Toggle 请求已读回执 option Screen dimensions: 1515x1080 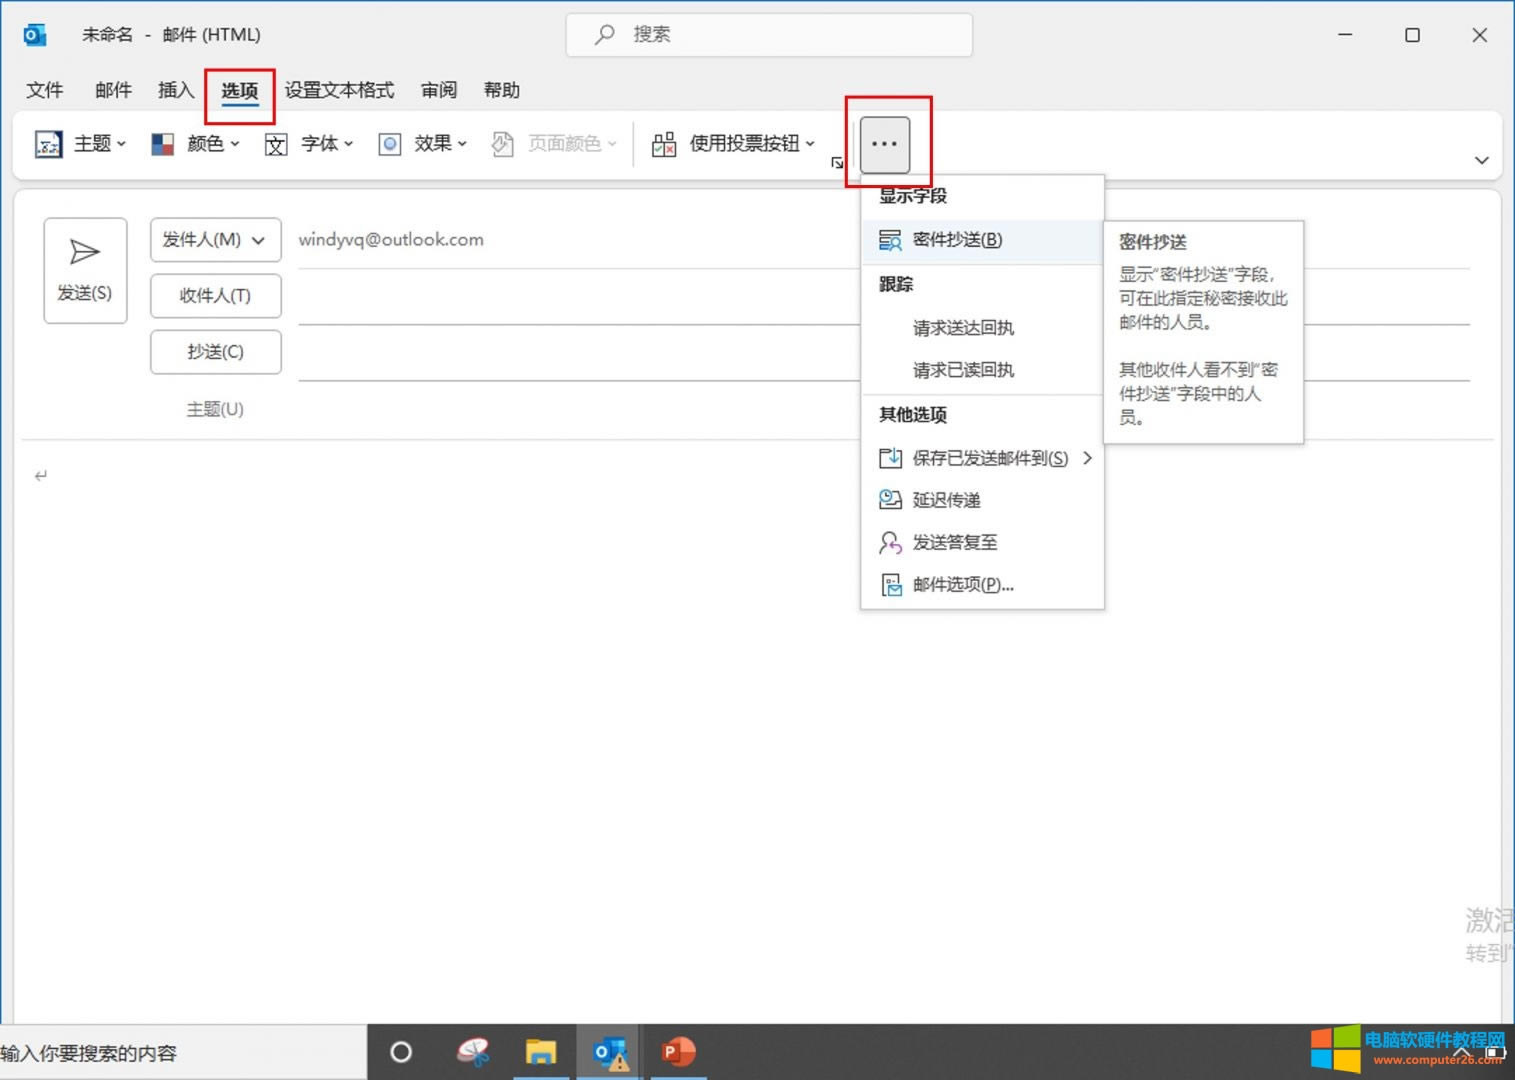982,370
